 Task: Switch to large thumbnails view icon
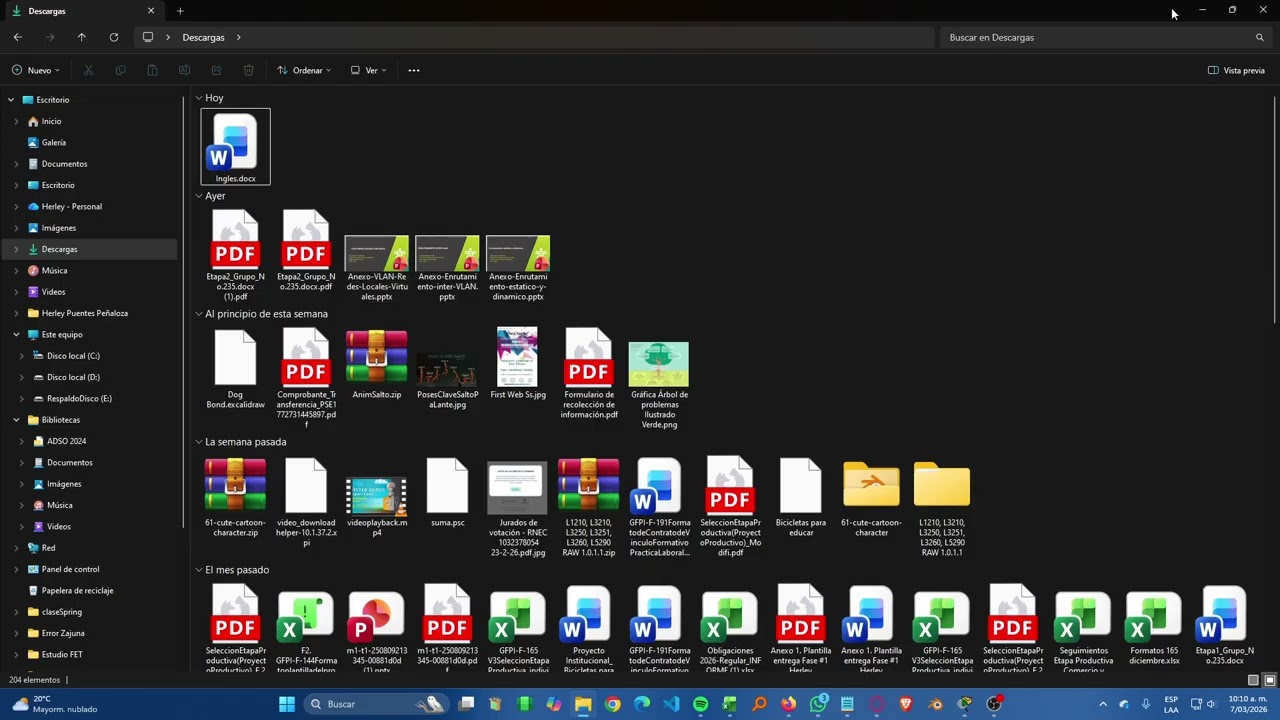click(x=1270, y=680)
